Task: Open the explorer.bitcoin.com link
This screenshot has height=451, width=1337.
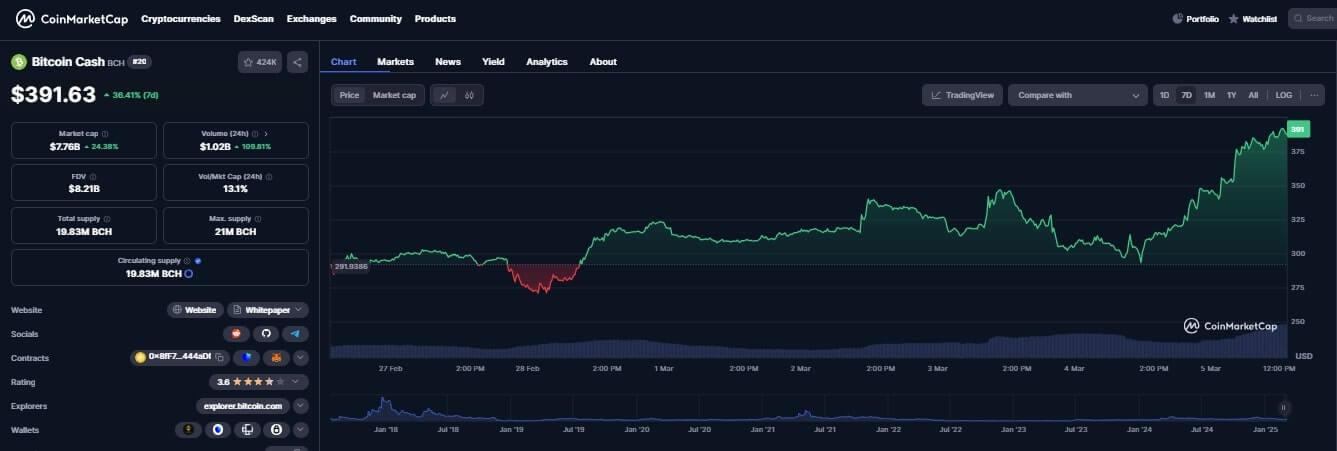Action: 244,406
